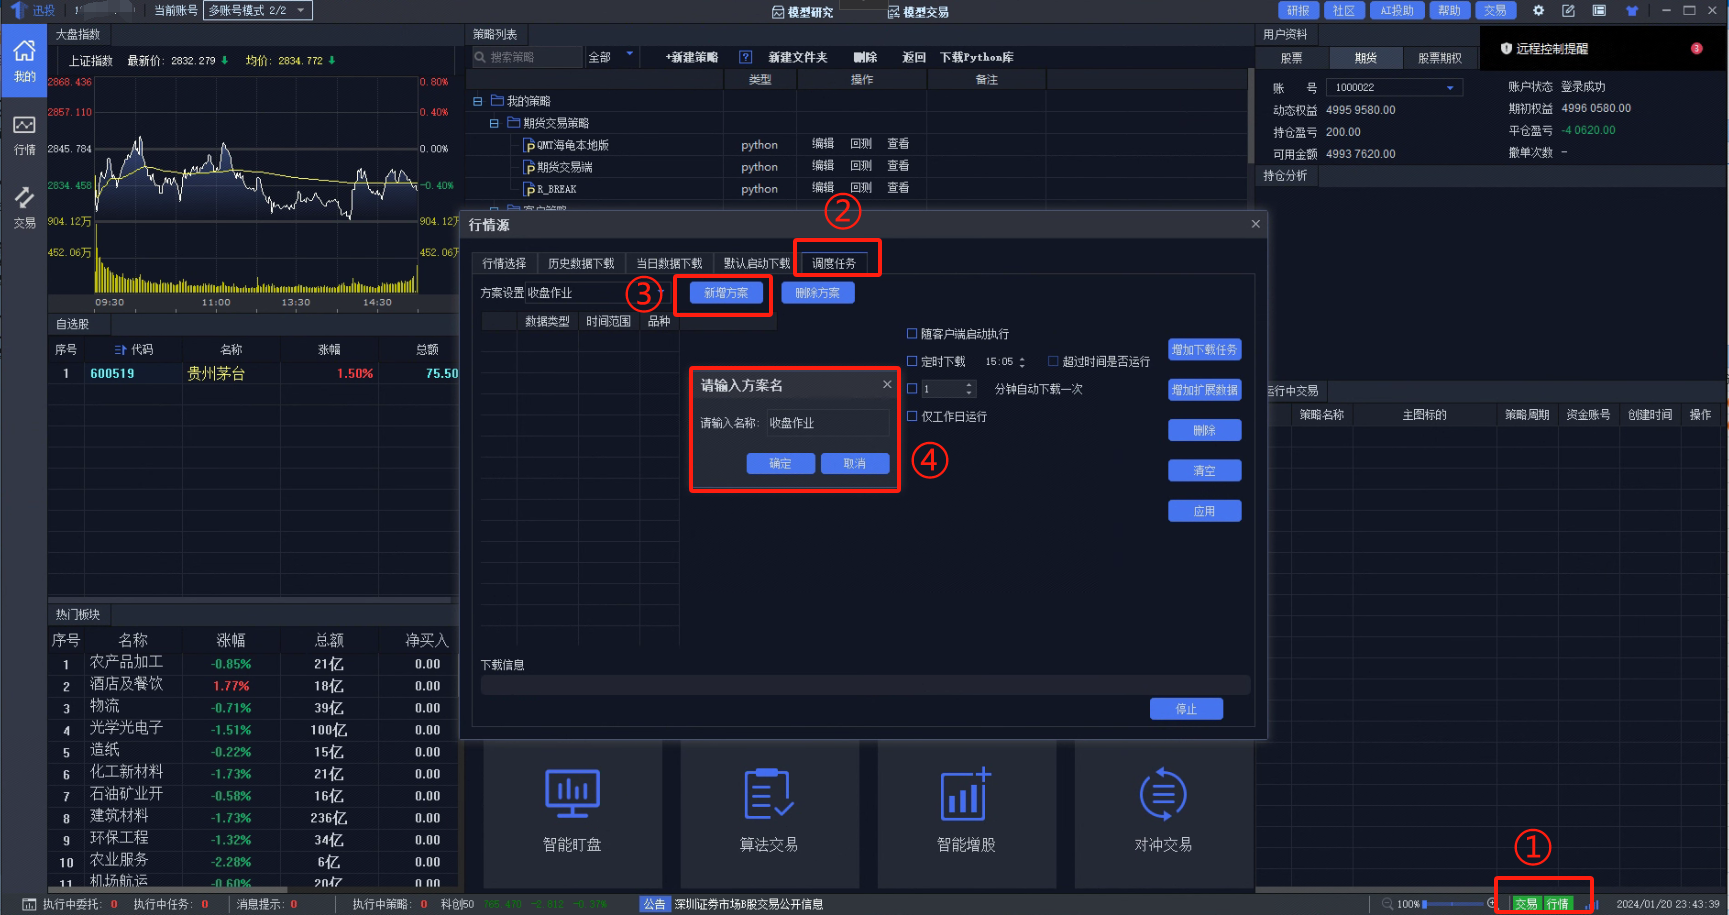Enable 随客户端启动执行 checkbox
Image resolution: width=1729 pixels, height=915 pixels.
[912, 334]
